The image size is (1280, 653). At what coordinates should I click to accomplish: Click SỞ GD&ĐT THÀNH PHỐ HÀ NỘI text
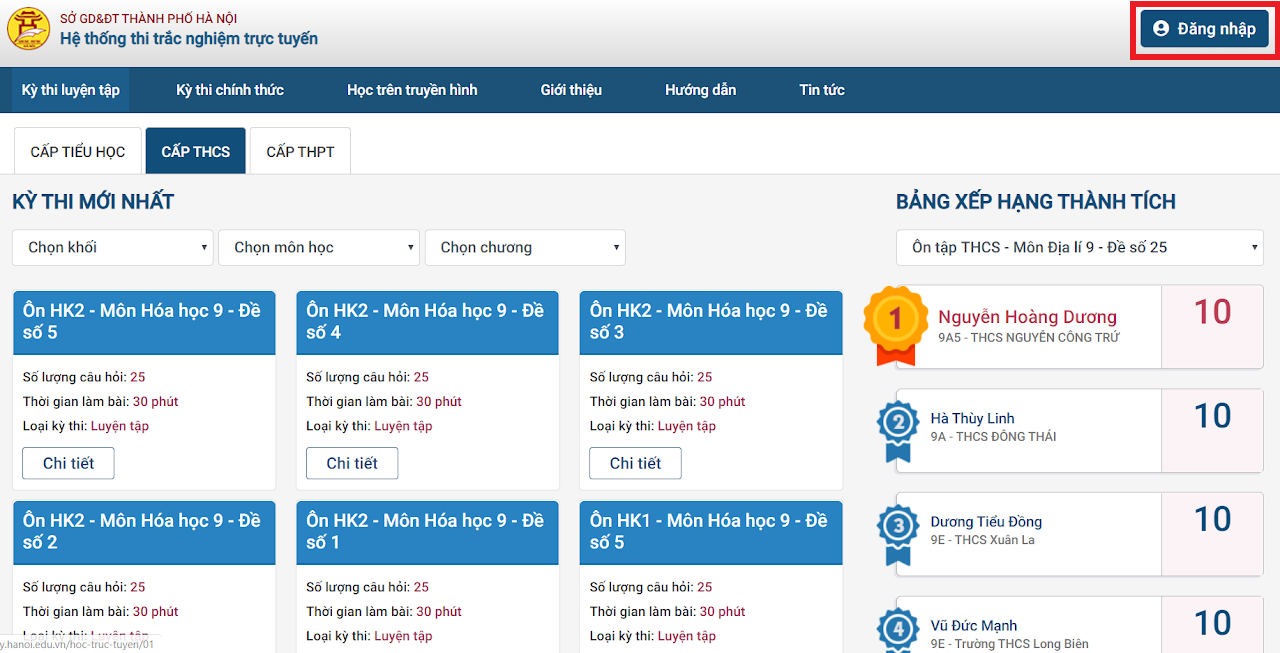[x=149, y=18]
